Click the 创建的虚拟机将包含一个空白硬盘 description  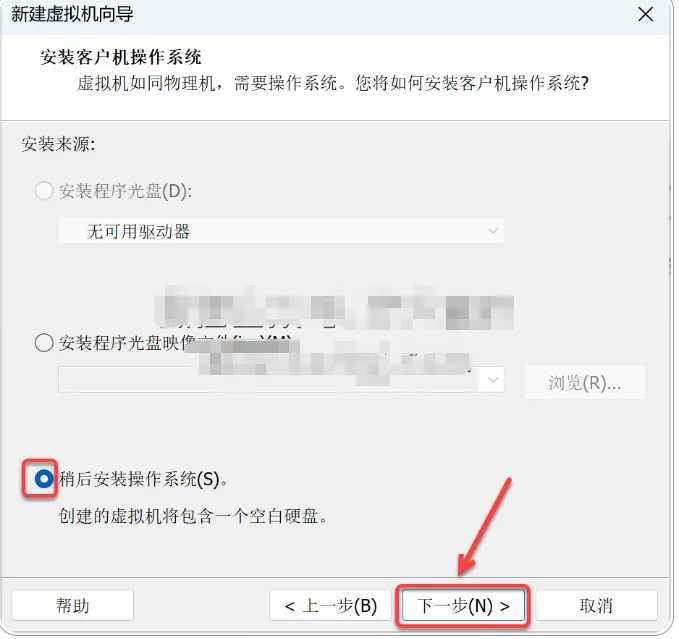(x=193, y=516)
